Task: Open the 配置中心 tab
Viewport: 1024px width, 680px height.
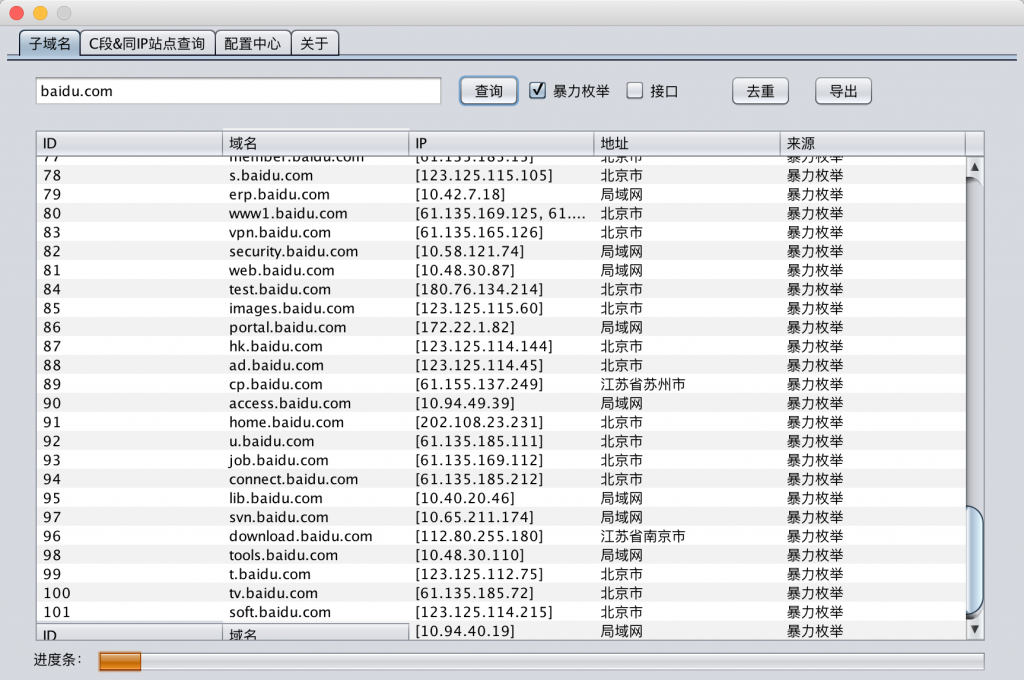Action: click(253, 43)
